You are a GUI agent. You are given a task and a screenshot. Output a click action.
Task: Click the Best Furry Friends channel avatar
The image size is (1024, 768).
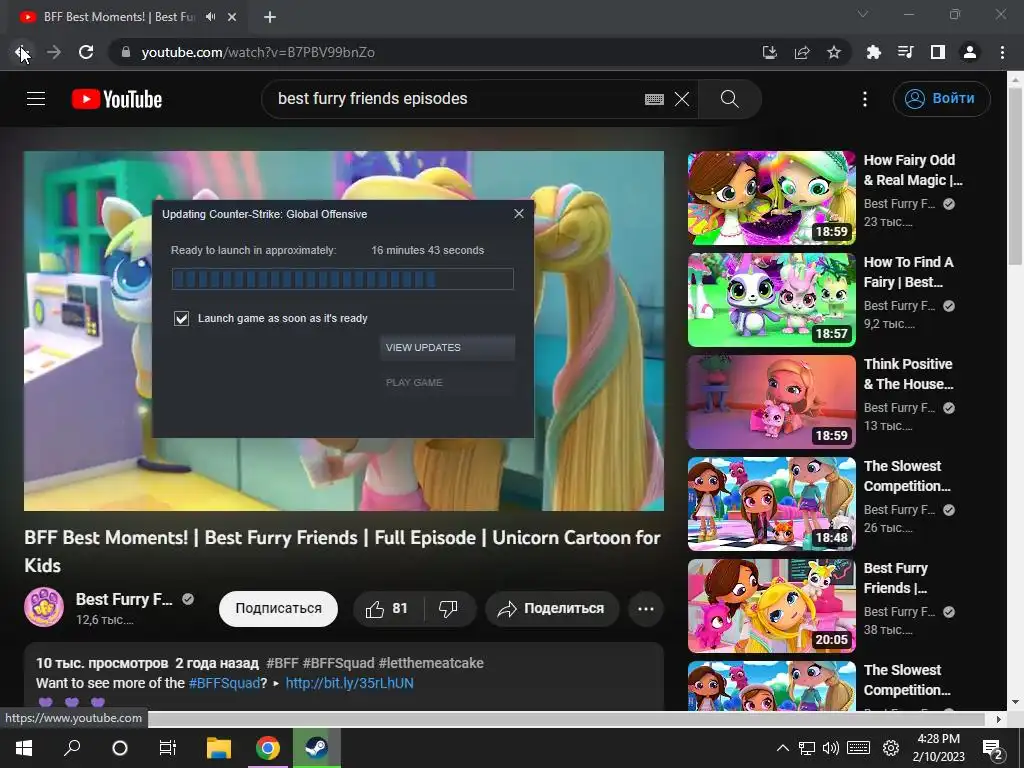44,607
